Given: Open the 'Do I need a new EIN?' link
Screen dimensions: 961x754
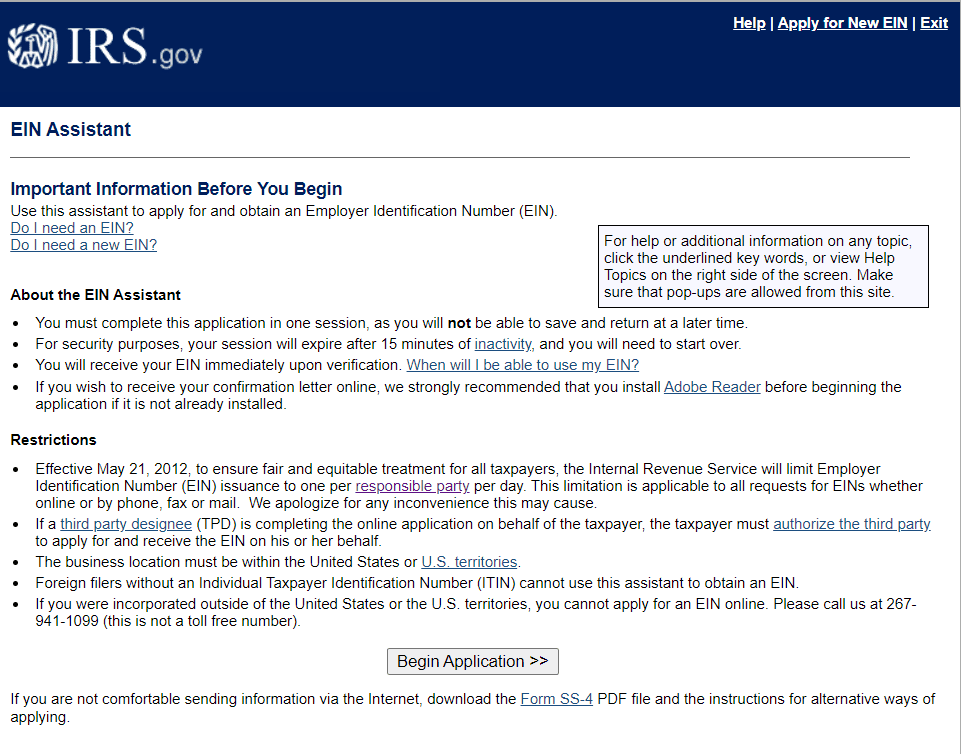Looking at the screenshot, I should pyautogui.click(x=83, y=245).
